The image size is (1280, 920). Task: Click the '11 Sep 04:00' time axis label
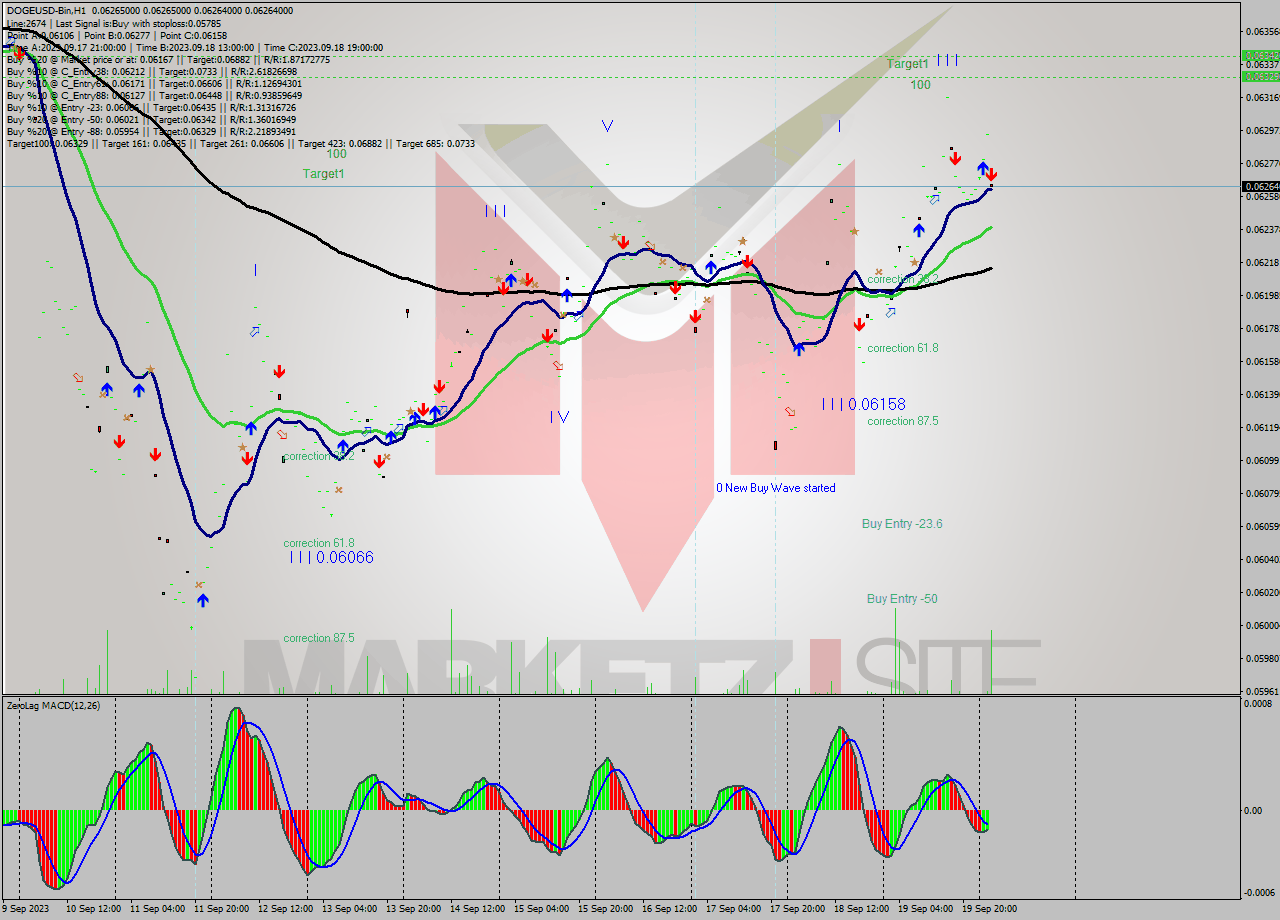point(156,909)
